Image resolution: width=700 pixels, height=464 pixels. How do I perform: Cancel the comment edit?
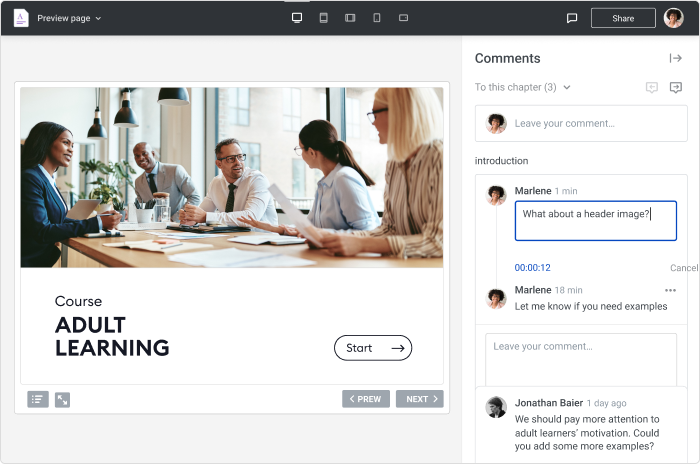(684, 268)
